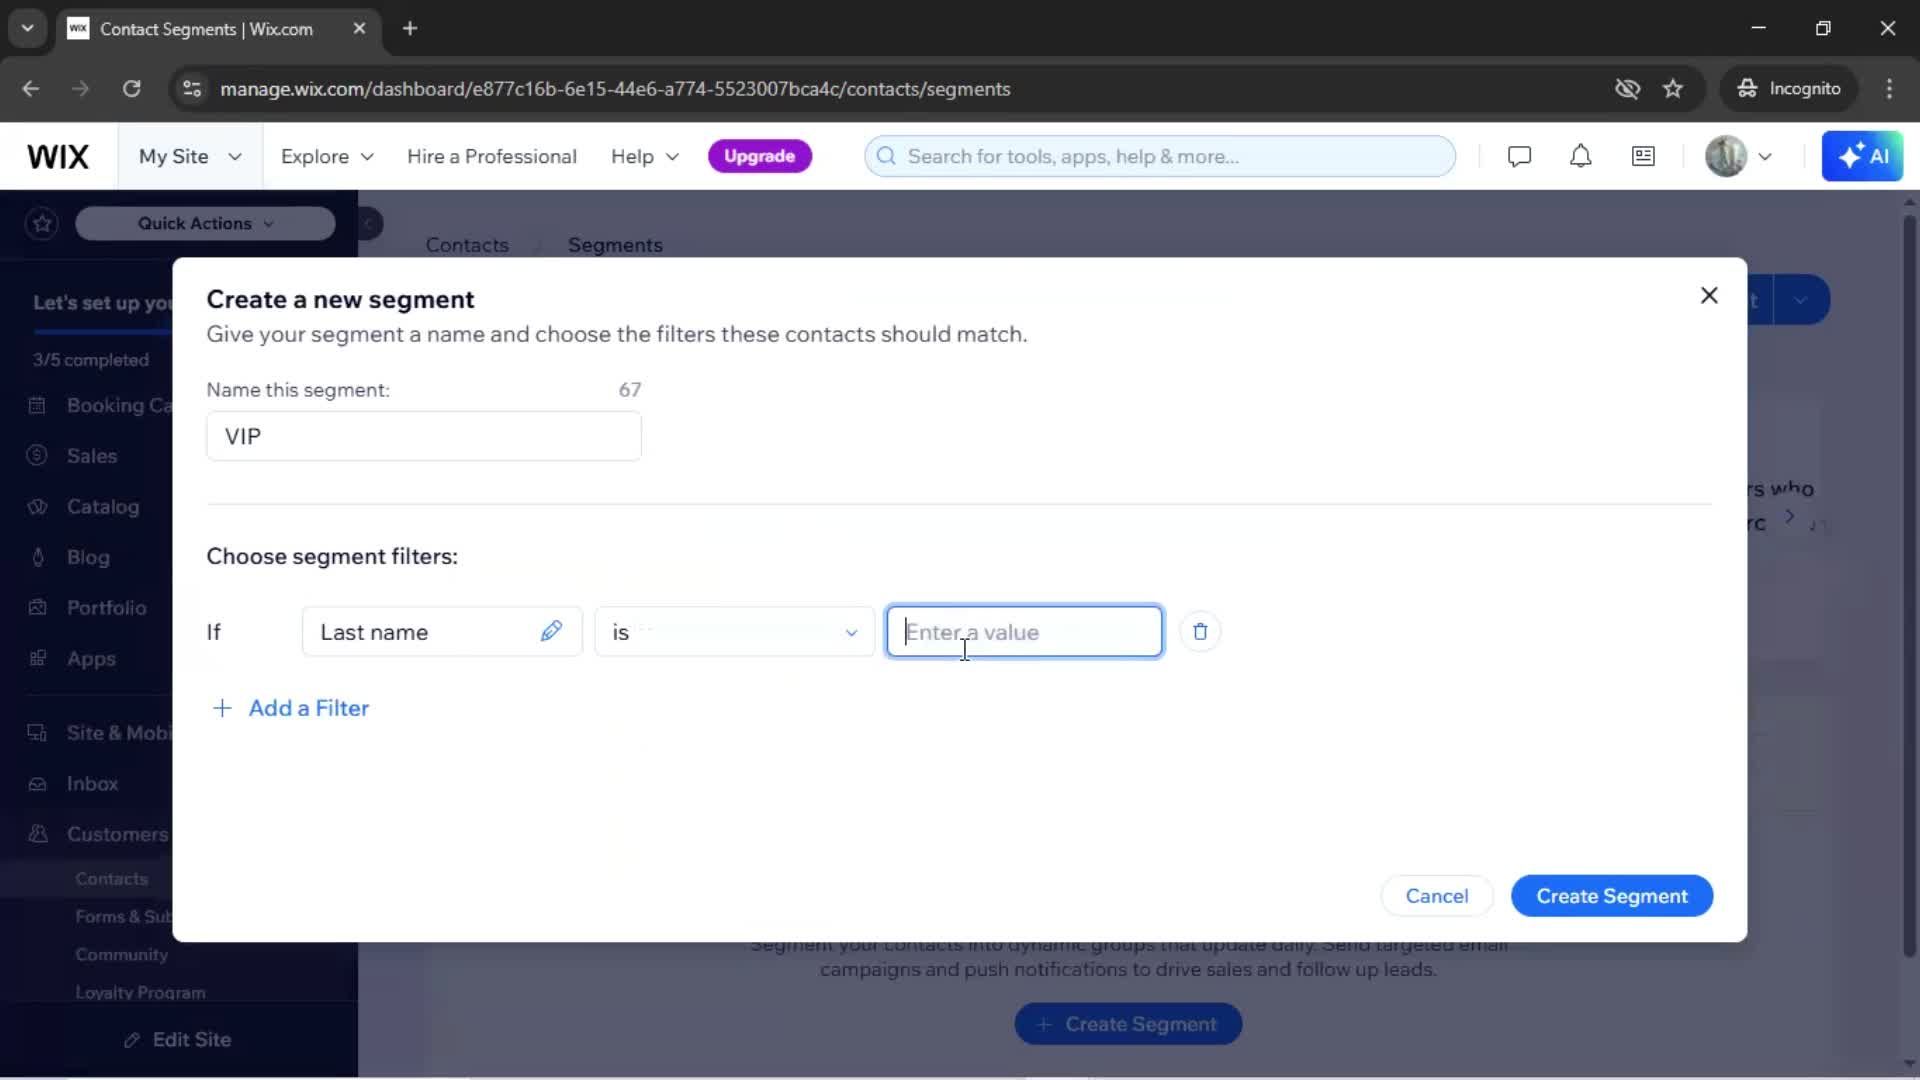Image resolution: width=1920 pixels, height=1080 pixels.
Task: Click the Inbox envelope icon in sidebar
Action: pyautogui.click(x=37, y=784)
